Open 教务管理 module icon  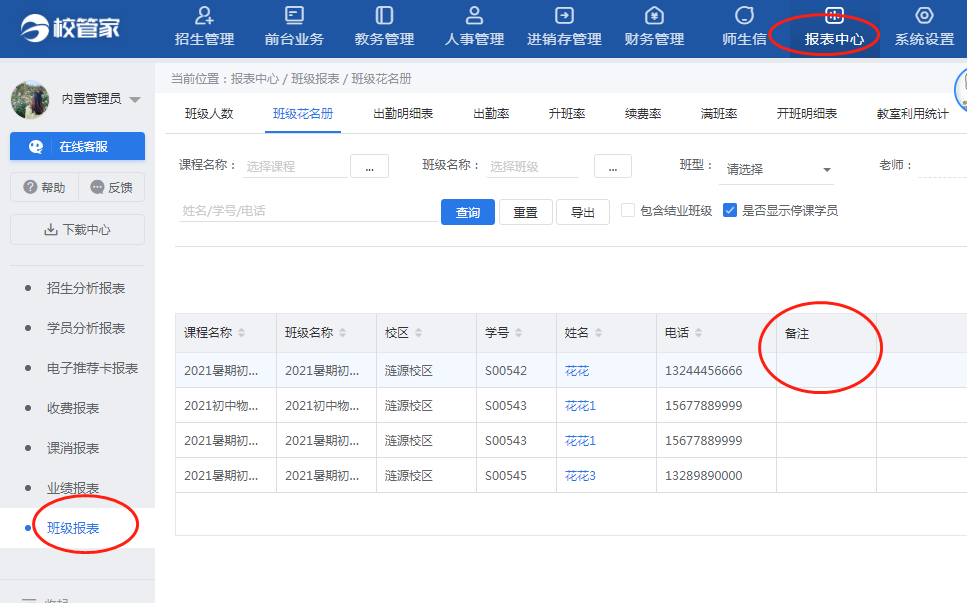point(384,16)
